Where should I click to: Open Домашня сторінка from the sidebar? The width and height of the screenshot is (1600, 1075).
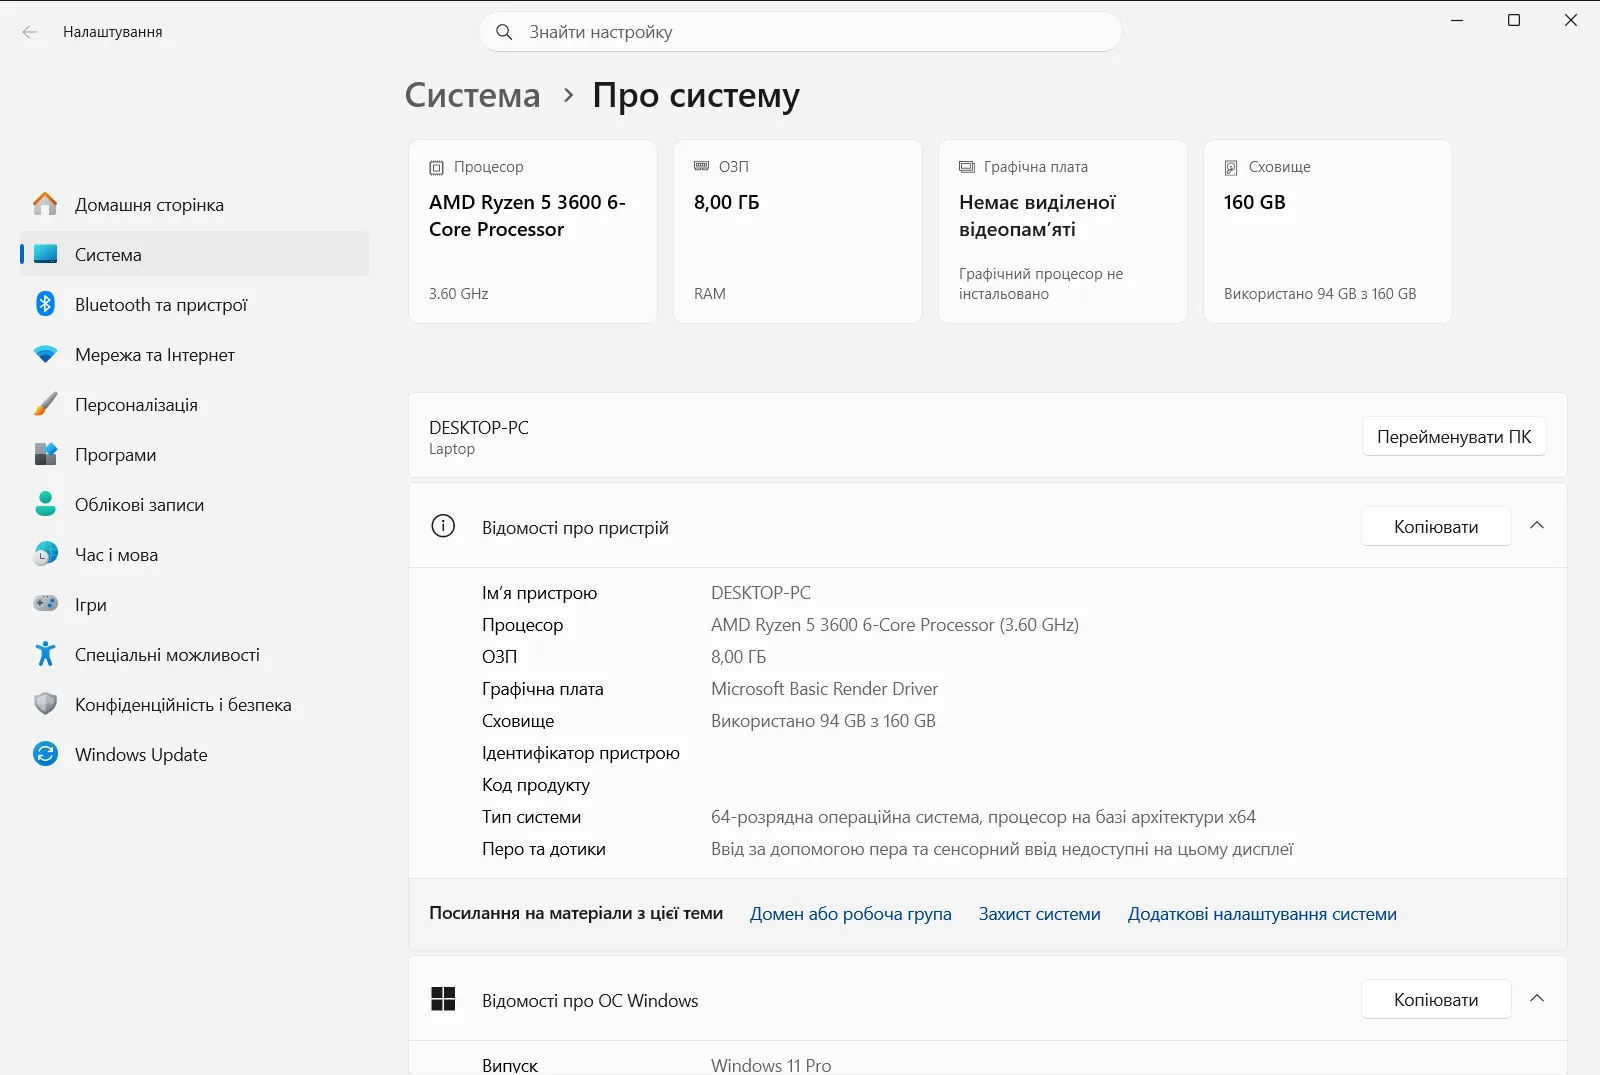click(194, 204)
